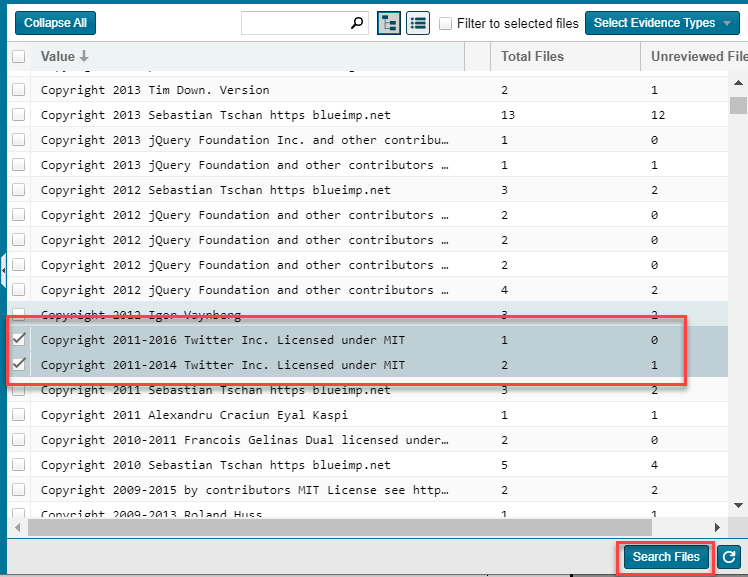Image resolution: width=748 pixels, height=577 pixels.
Task: Click the horizontal scrollbar left arrow
Action: coord(18,527)
